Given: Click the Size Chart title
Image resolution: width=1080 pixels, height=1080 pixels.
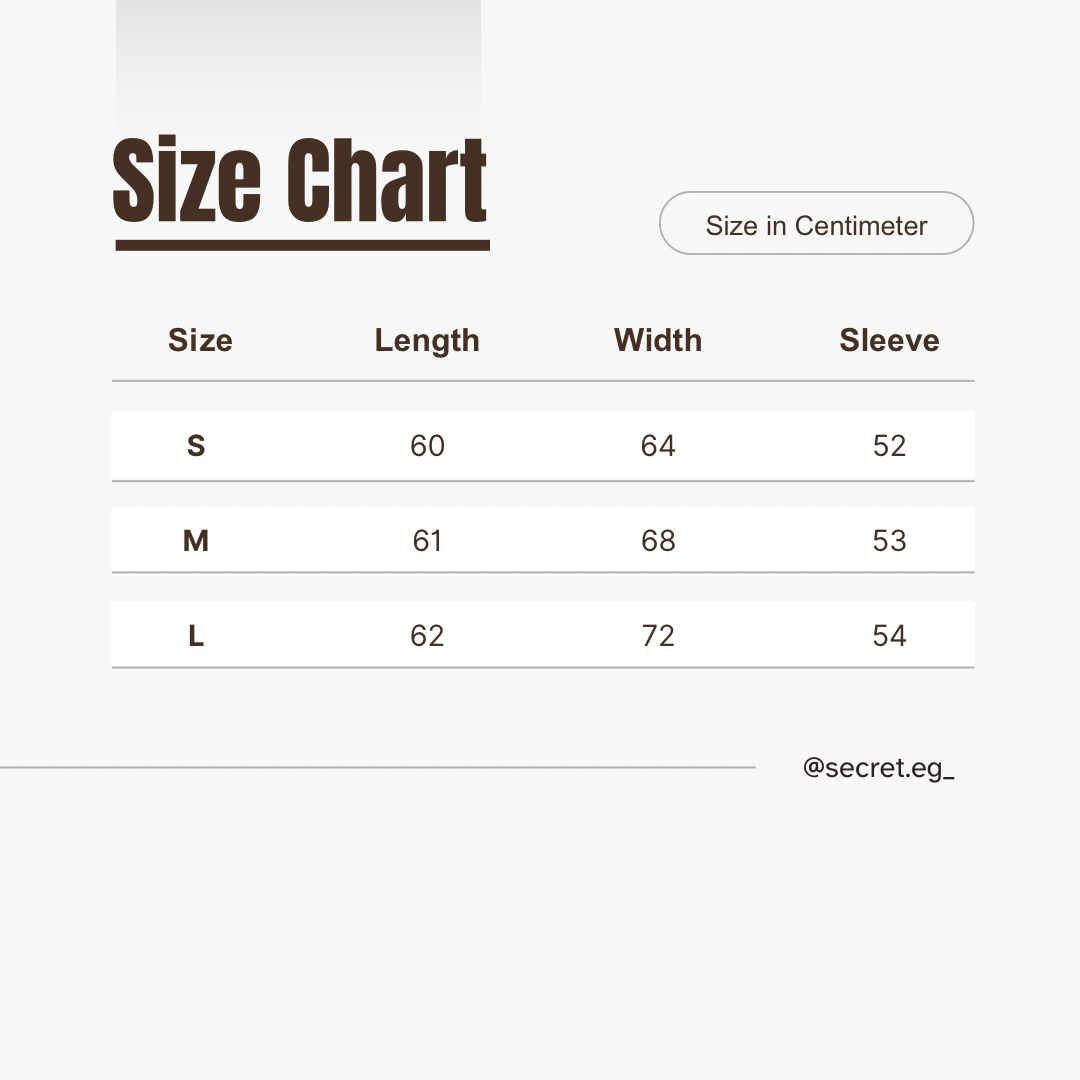Looking at the screenshot, I should click(300, 180).
